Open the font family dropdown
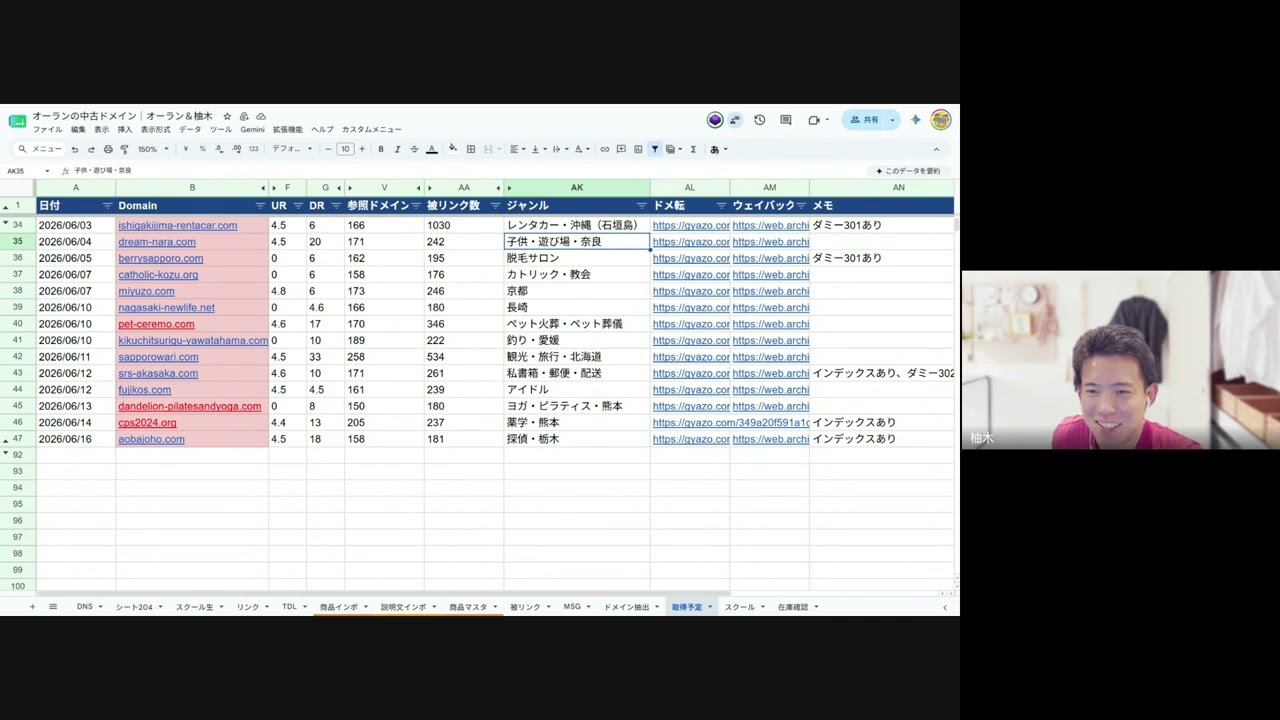1280x720 pixels. [x=292, y=149]
